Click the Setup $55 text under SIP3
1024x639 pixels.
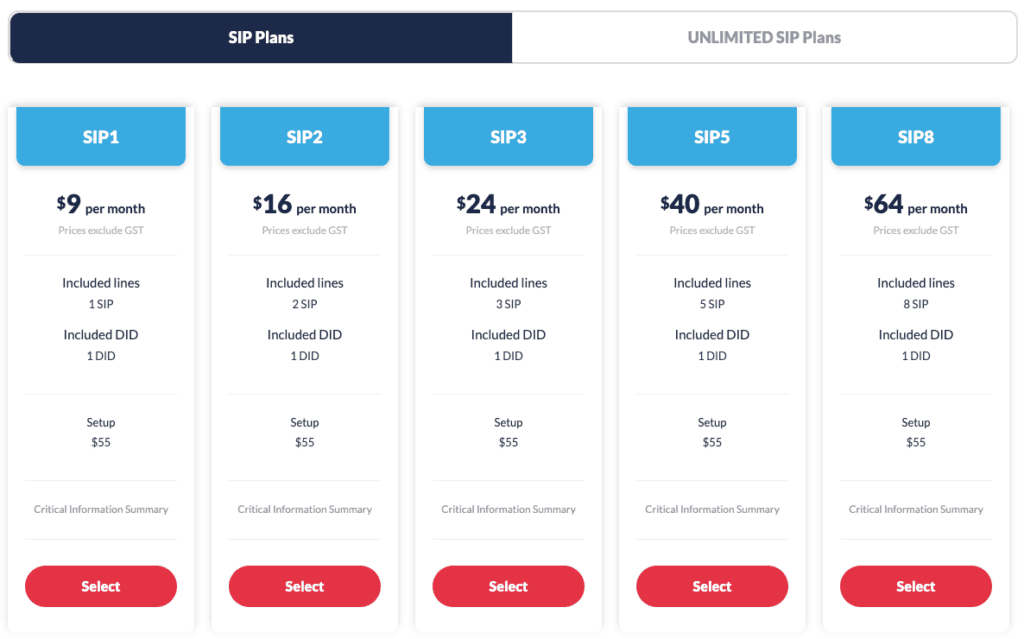[508, 432]
